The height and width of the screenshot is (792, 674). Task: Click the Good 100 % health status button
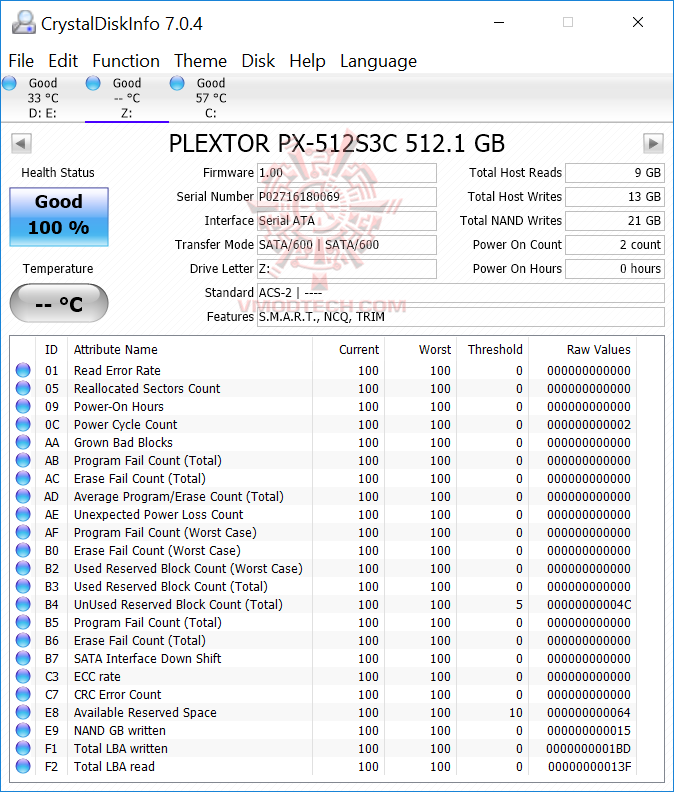(x=59, y=217)
